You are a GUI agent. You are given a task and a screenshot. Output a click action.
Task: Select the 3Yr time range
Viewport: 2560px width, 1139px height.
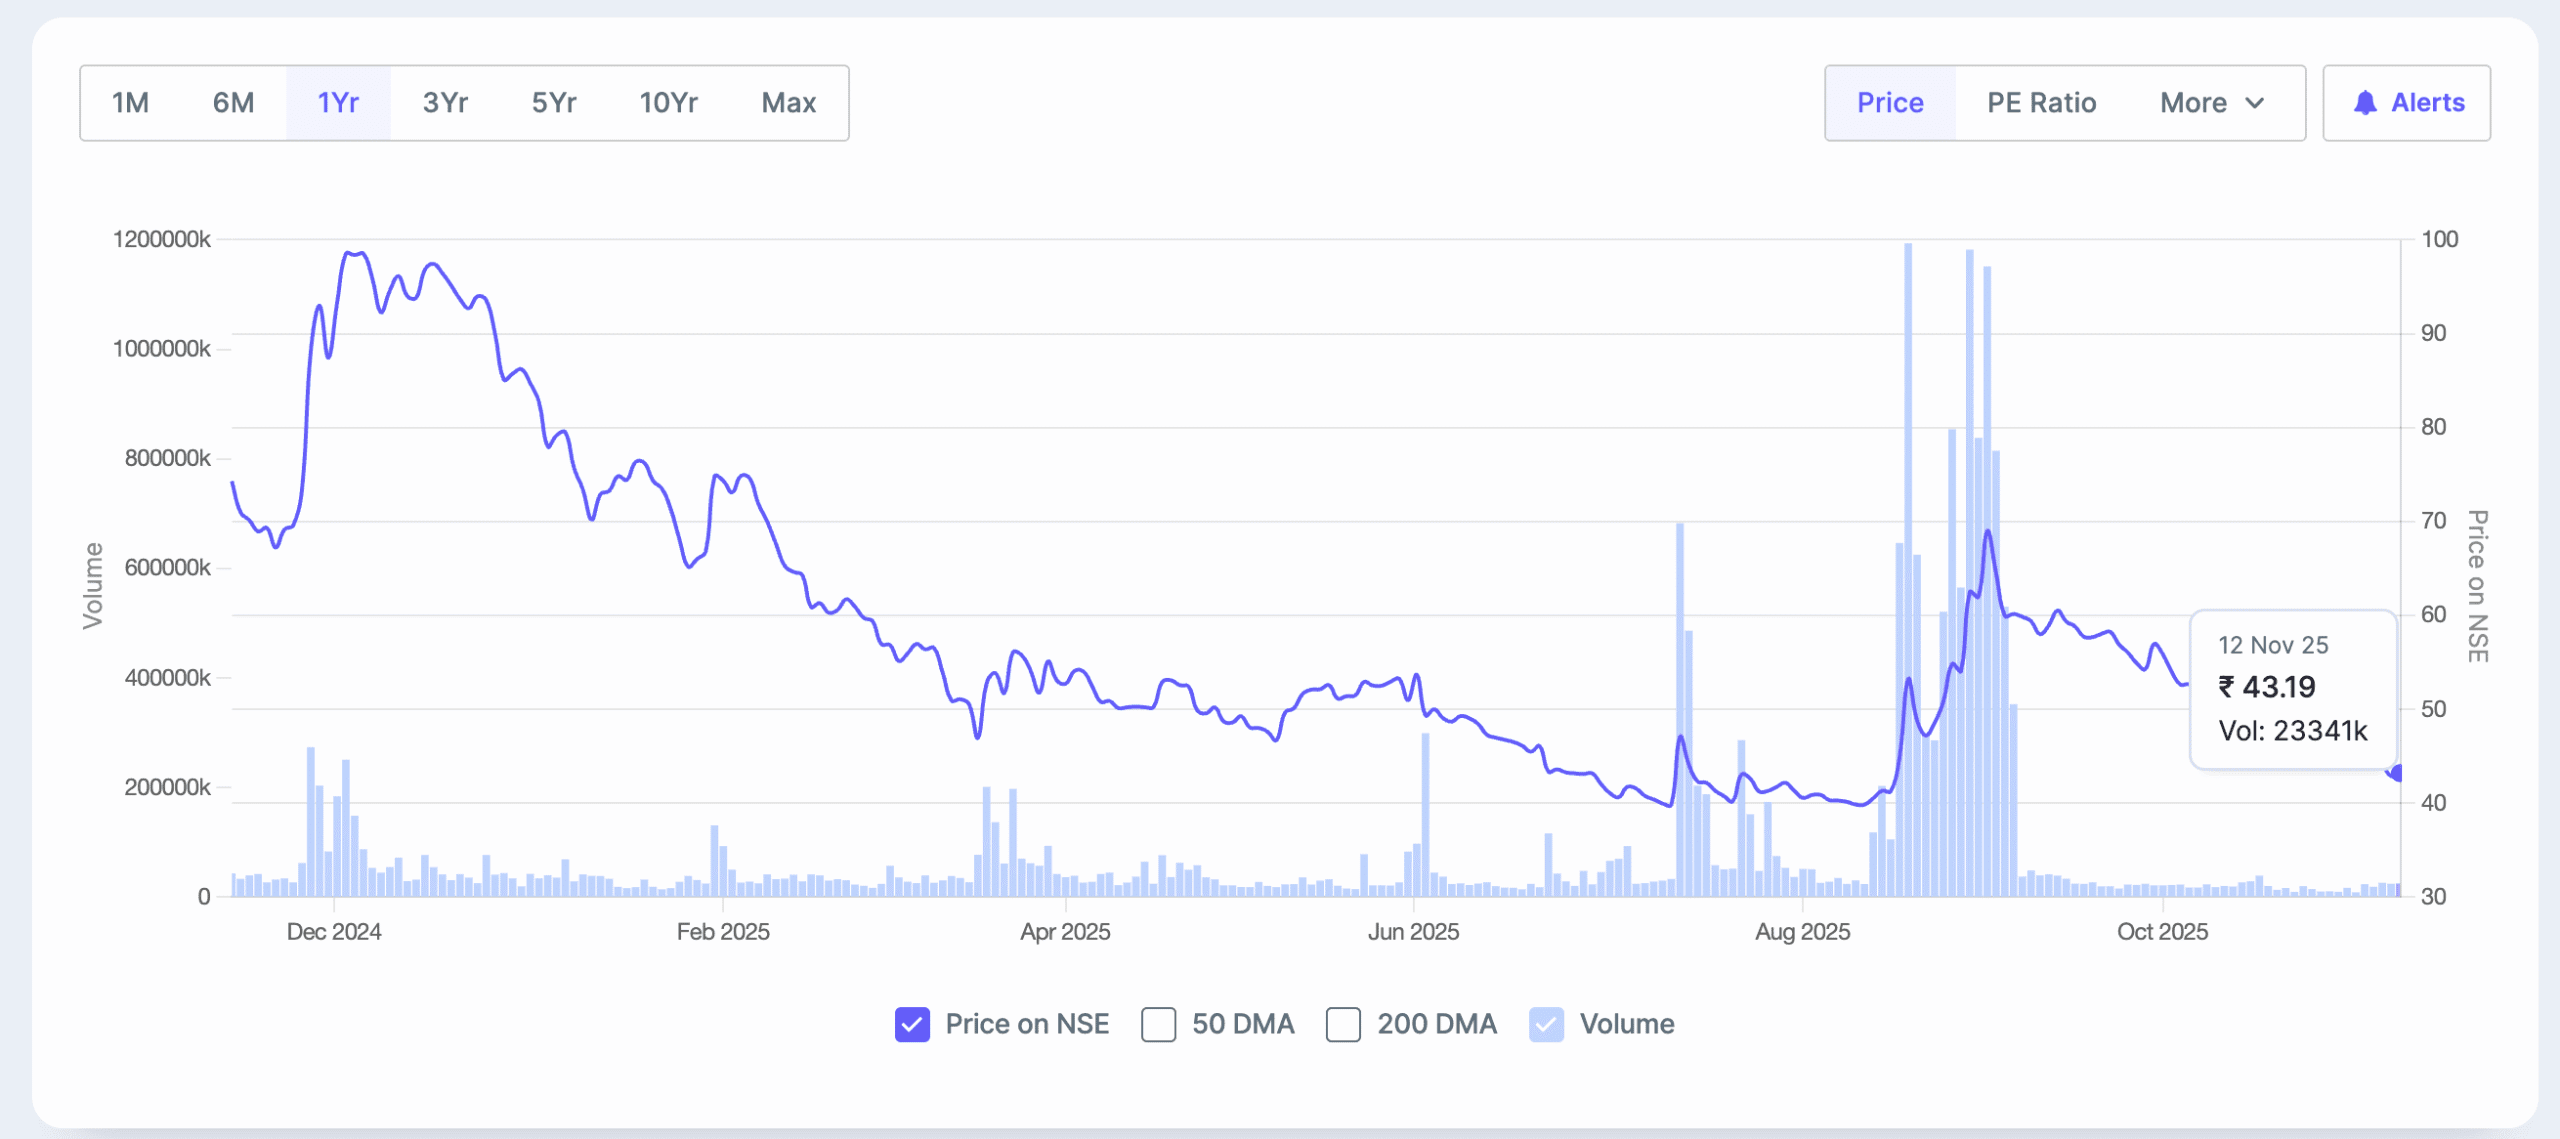(444, 102)
